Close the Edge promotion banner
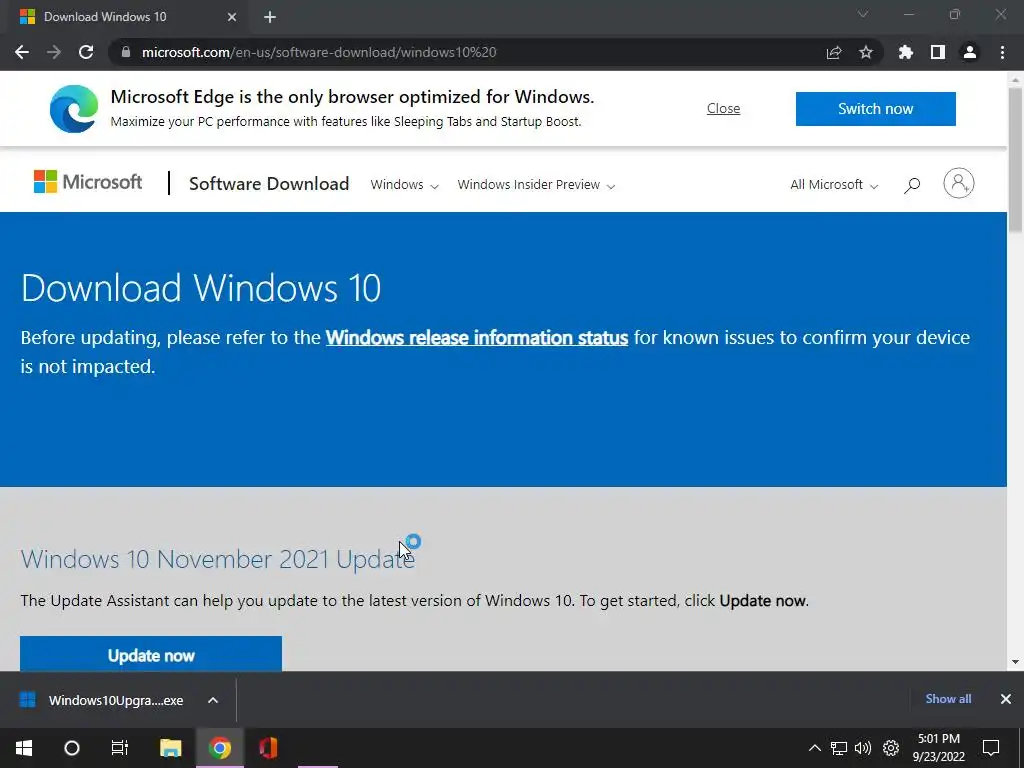The height and width of the screenshot is (768, 1024). [x=724, y=108]
